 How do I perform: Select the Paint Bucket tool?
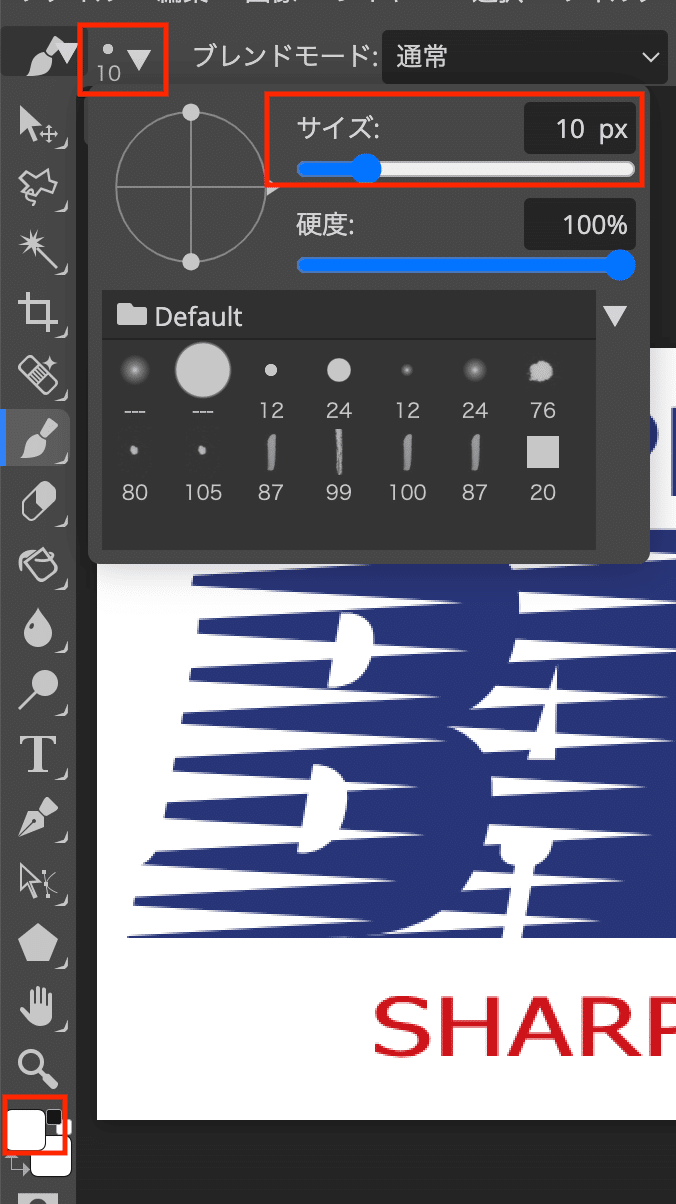click(38, 564)
